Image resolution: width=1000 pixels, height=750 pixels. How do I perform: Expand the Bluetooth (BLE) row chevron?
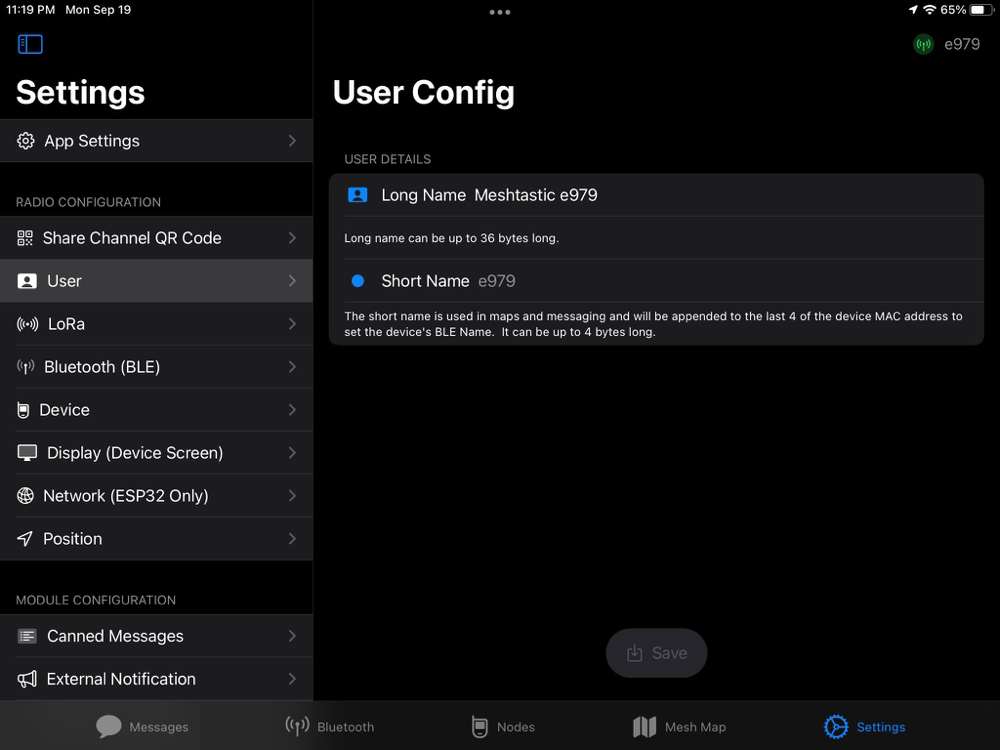(292, 367)
